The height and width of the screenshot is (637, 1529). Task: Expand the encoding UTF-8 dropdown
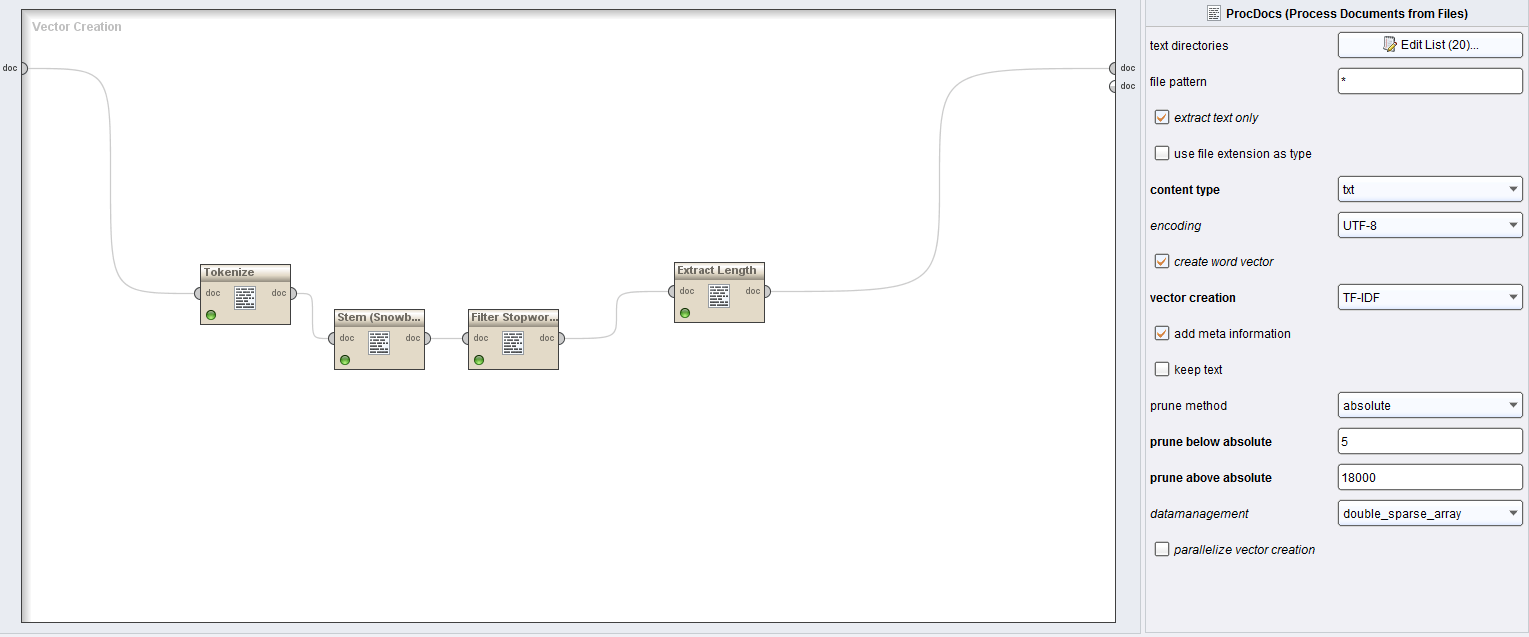tap(1429, 226)
